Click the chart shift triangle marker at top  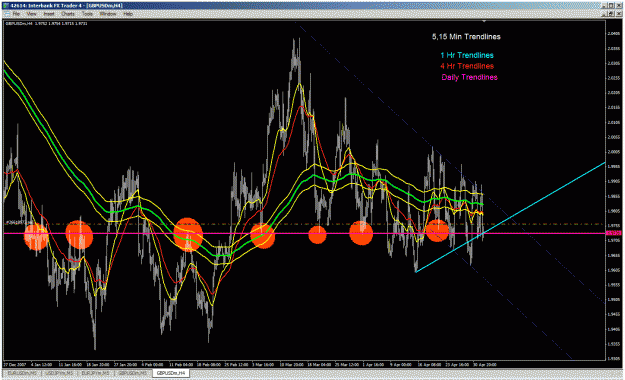484,21
